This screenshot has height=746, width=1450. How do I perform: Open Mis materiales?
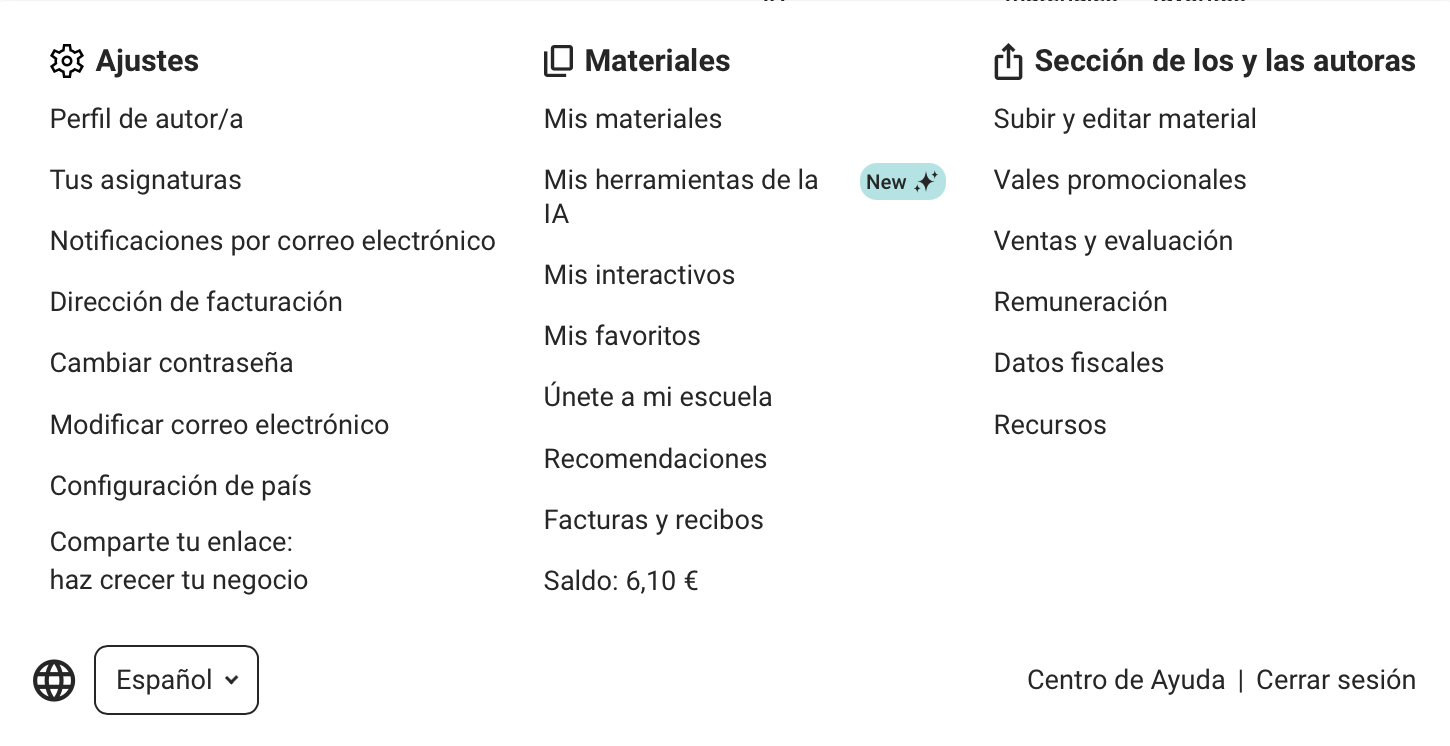pos(632,119)
